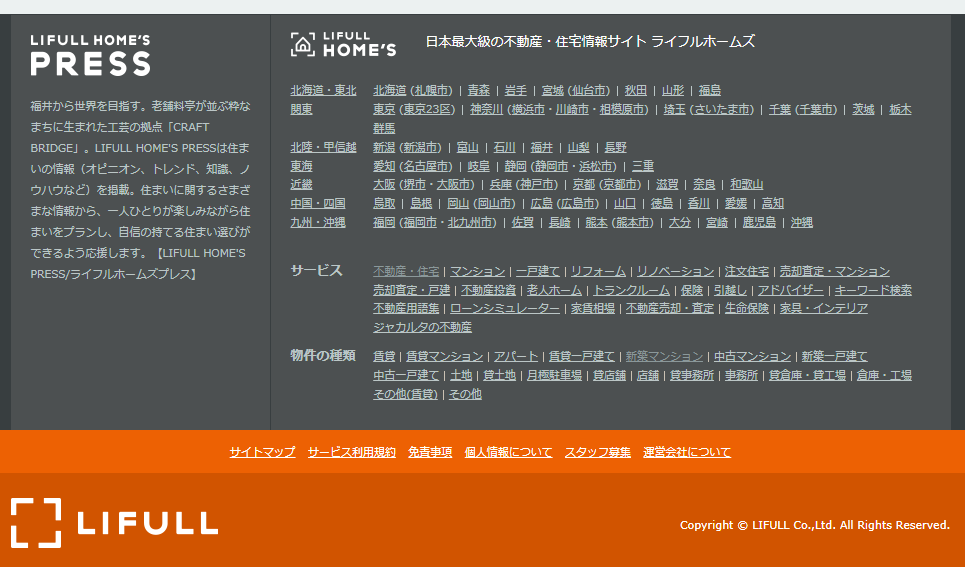Screen dimensions: 965x567
Task: Open the サイトマップ footer link
Action: 262,452
